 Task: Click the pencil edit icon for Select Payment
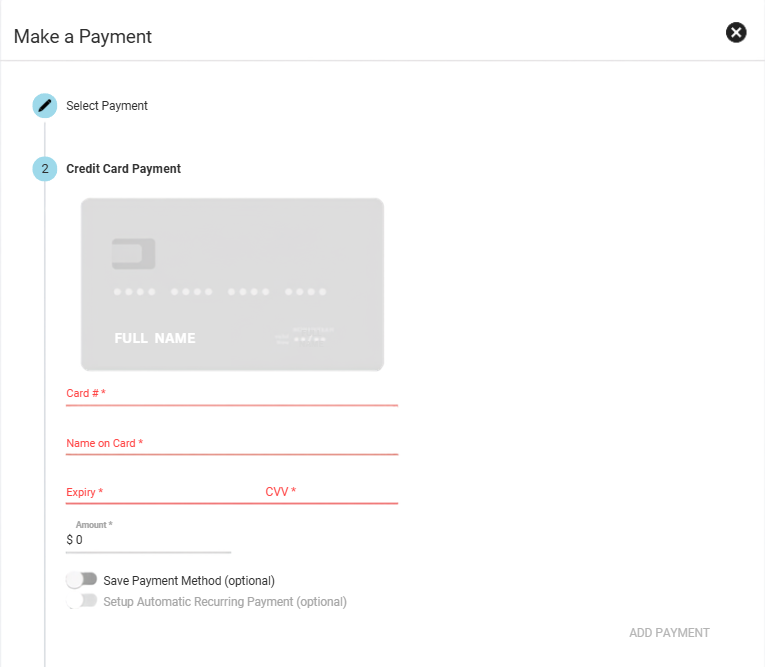click(45, 105)
